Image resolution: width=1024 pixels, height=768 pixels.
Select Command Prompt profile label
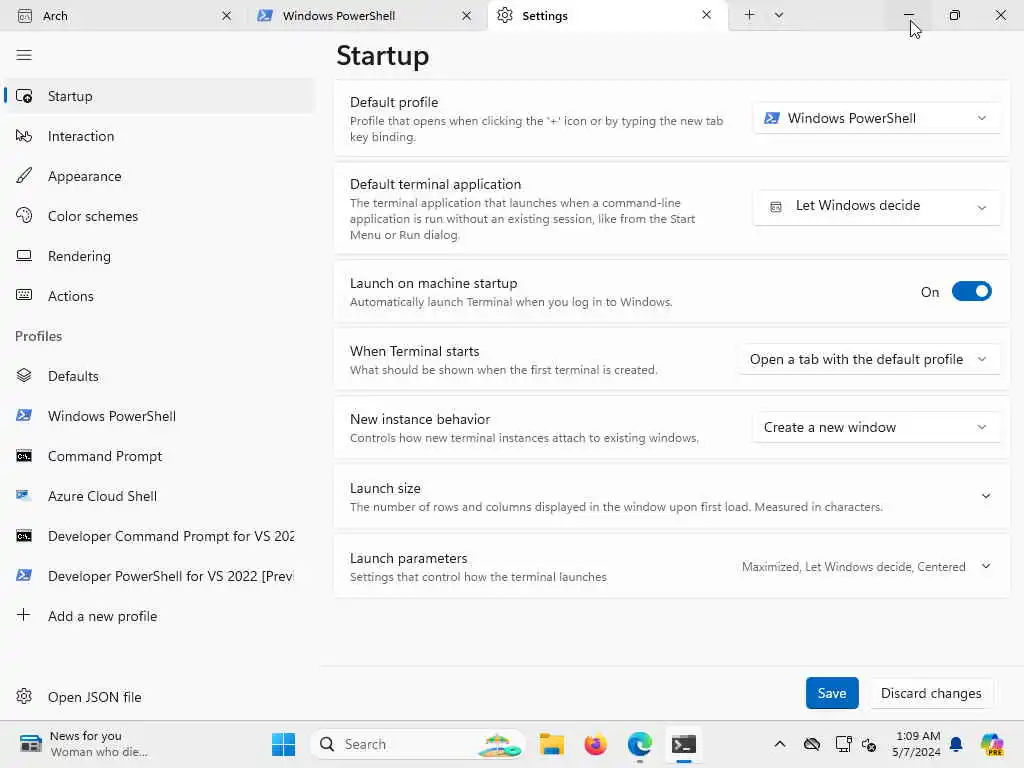pyautogui.click(x=104, y=456)
